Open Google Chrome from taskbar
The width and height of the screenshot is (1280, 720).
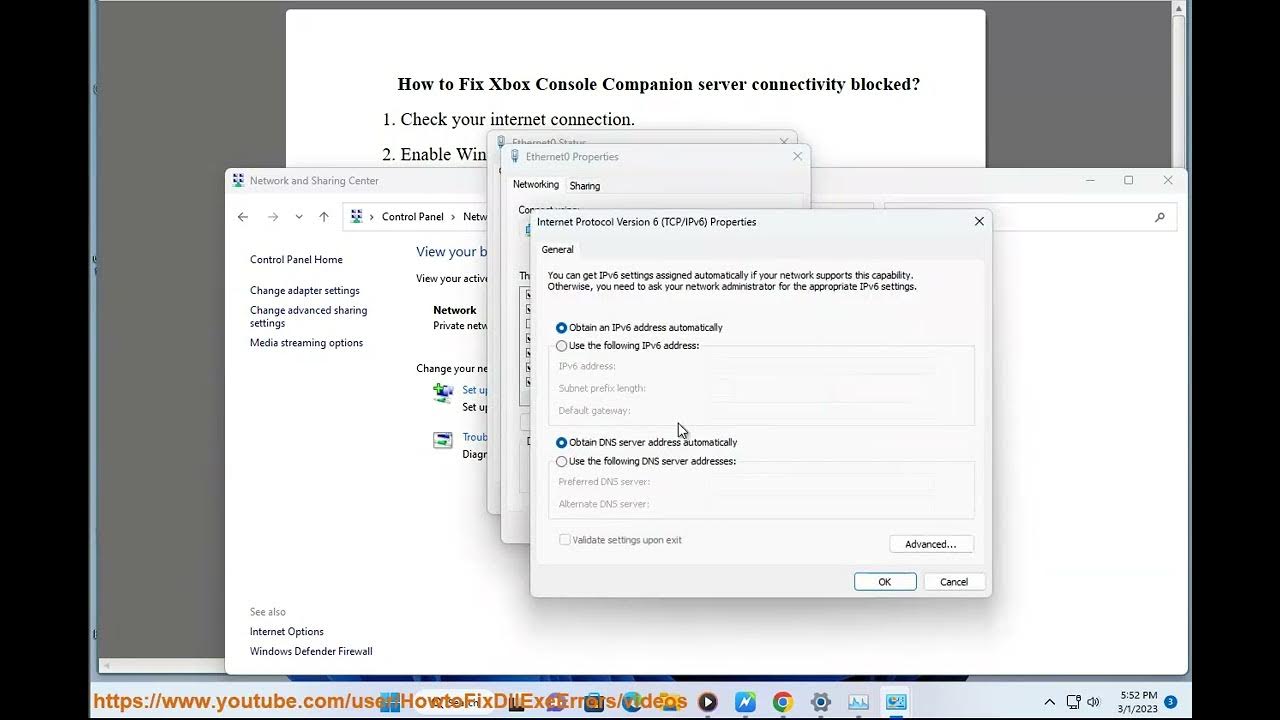[x=783, y=702]
